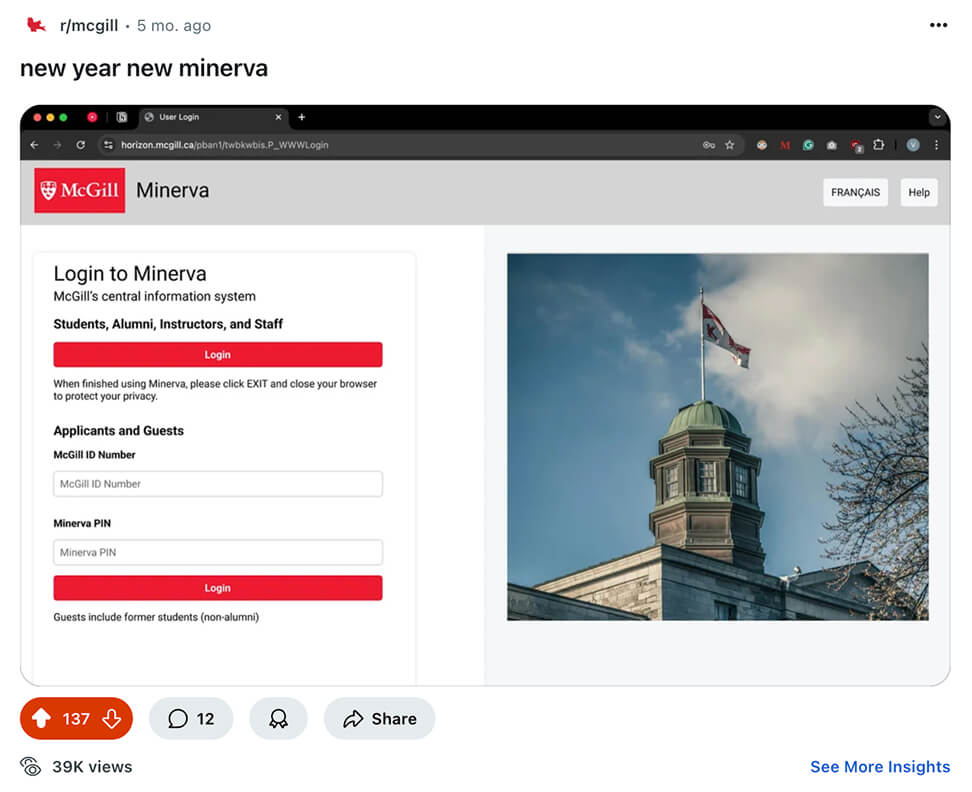Downvote the post with the down arrow

(x=112, y=718)
